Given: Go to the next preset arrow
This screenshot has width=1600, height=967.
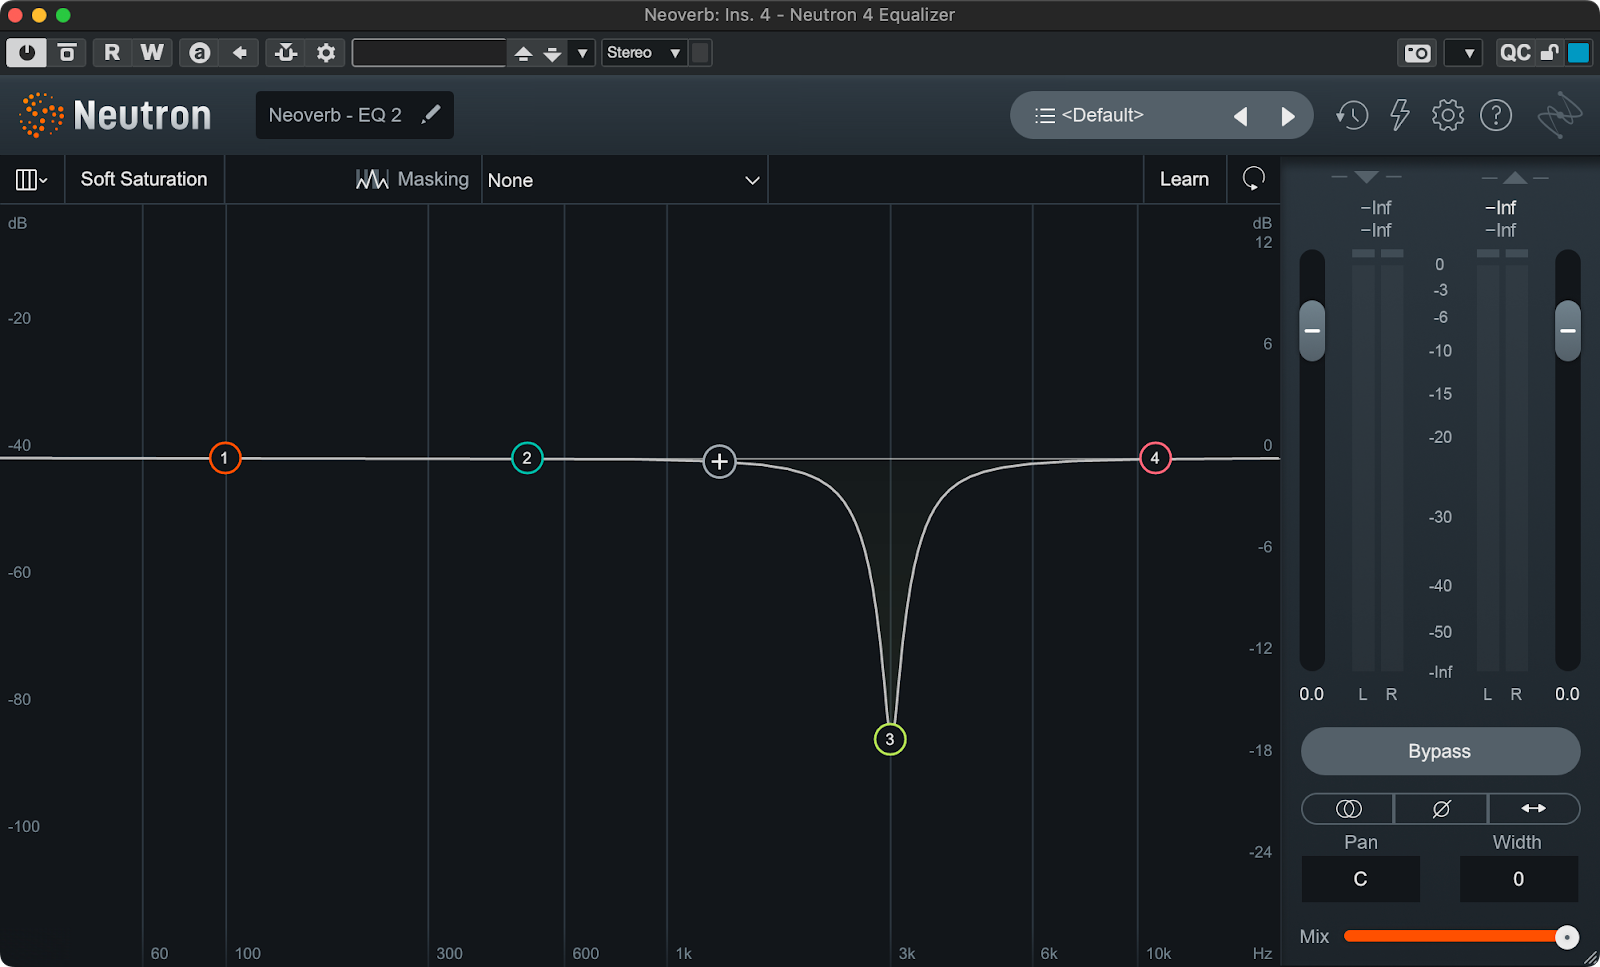Looking at the screenshot, I should click(x=1288, y=116).
